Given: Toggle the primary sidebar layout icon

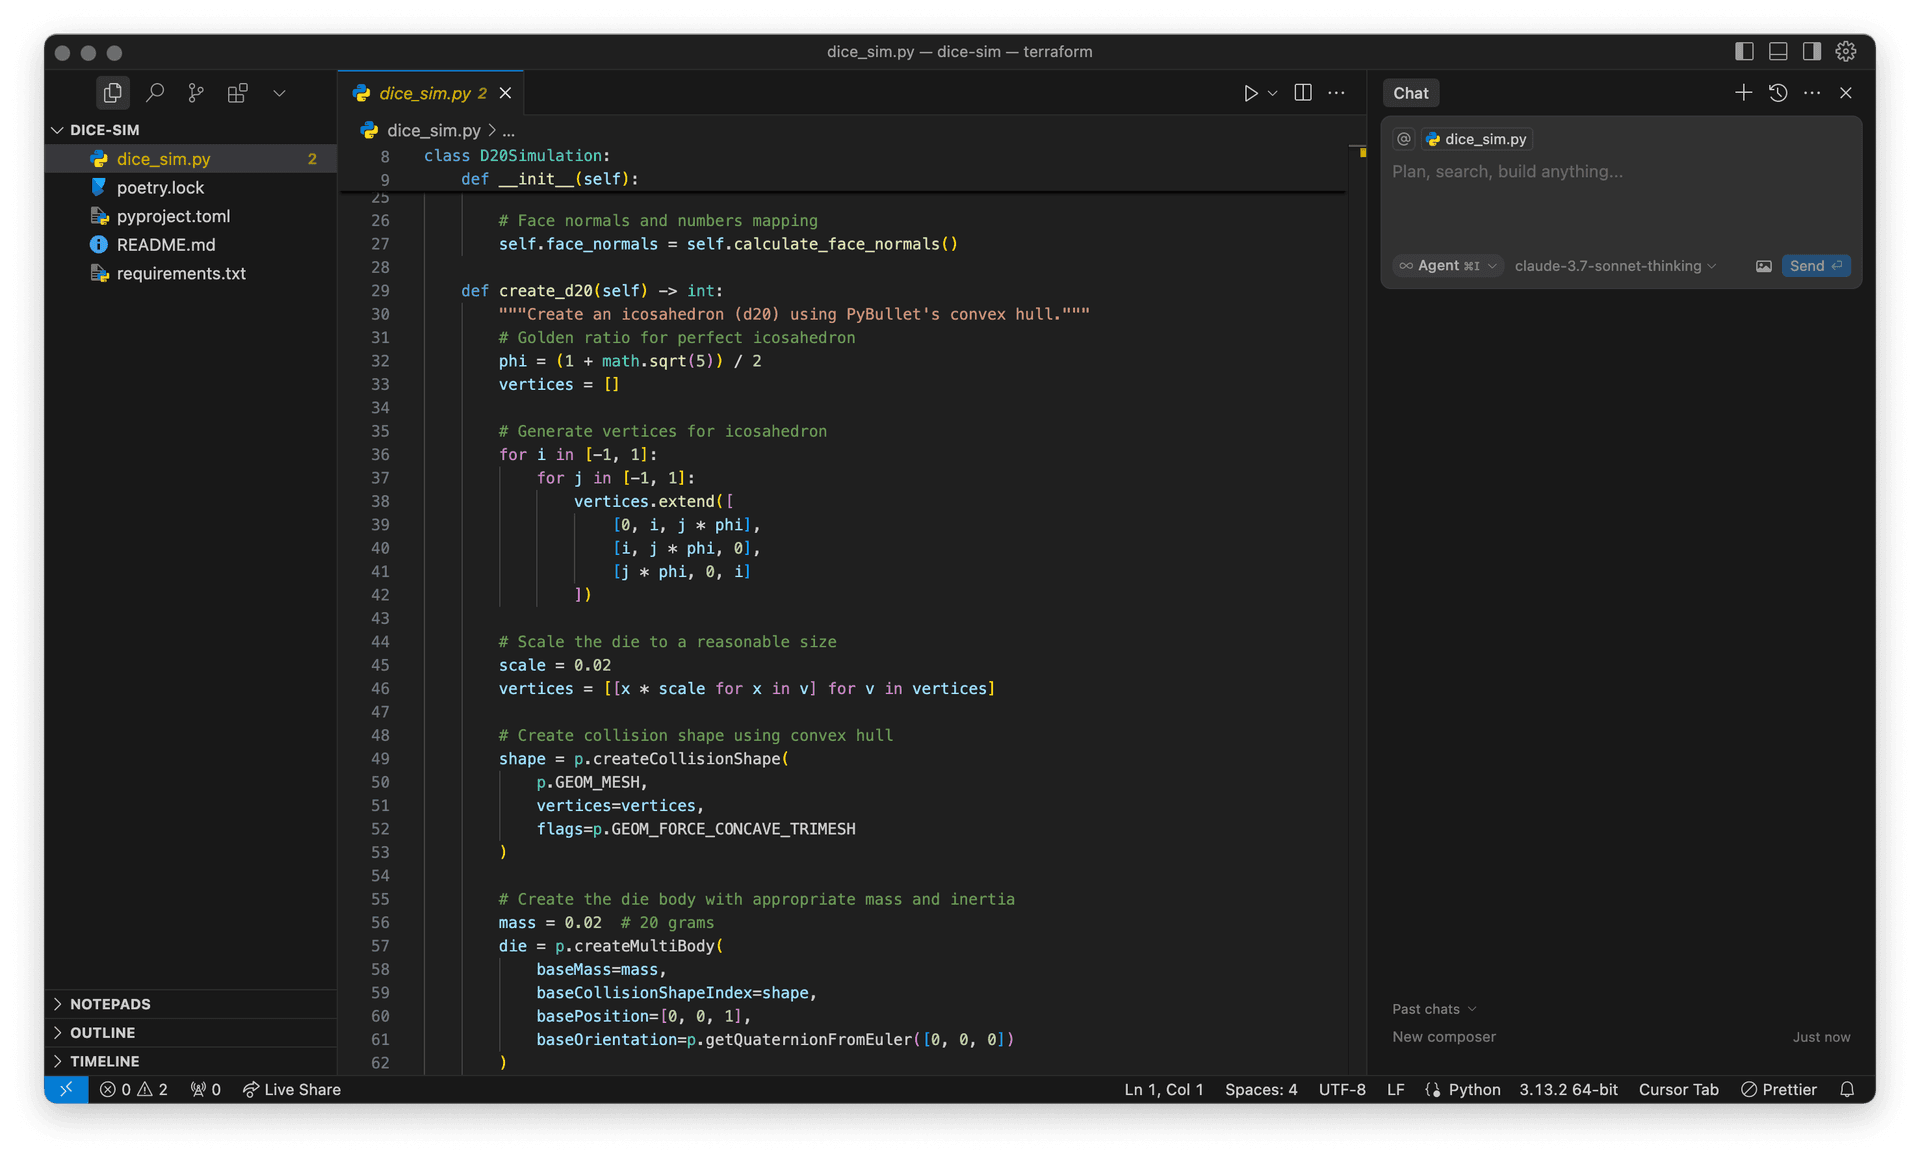Looking at the screenshot, I should tap(1744, 51).
